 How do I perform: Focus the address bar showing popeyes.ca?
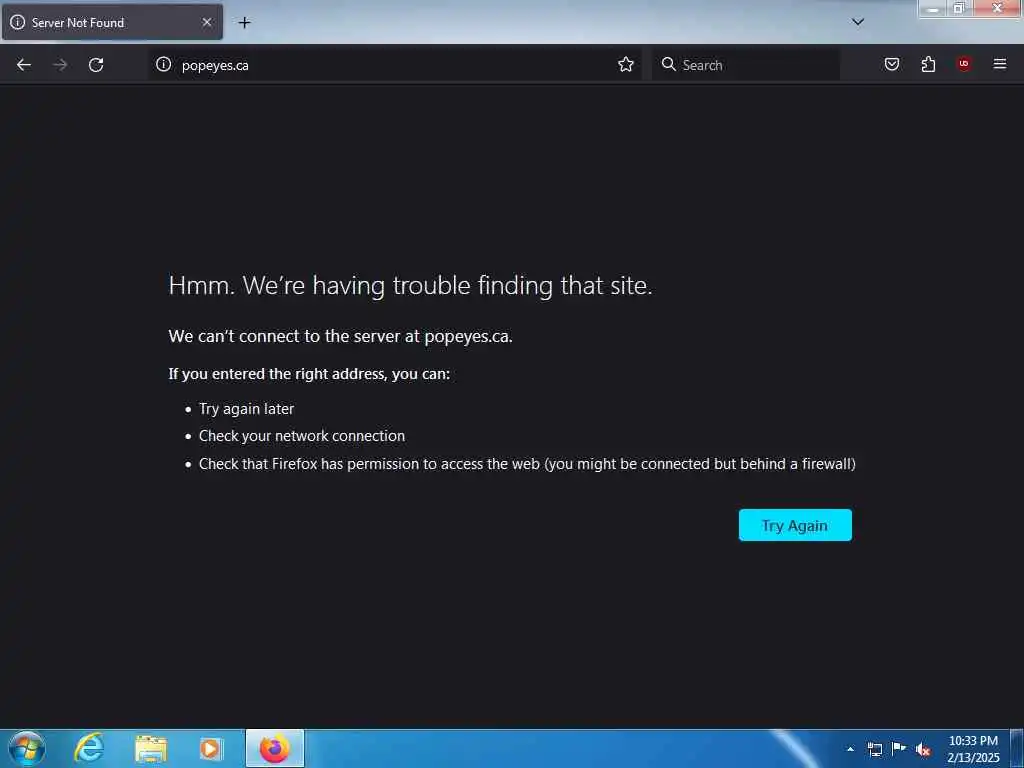coord(395,65)
